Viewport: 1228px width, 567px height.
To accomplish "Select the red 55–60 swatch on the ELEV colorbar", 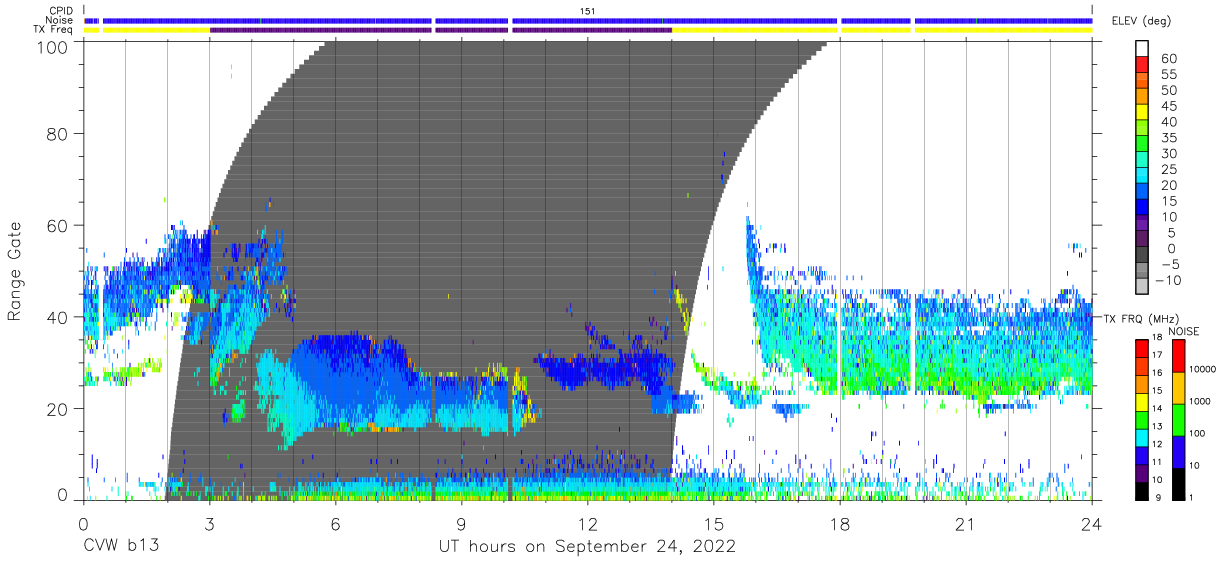I will click(1142, 66).
